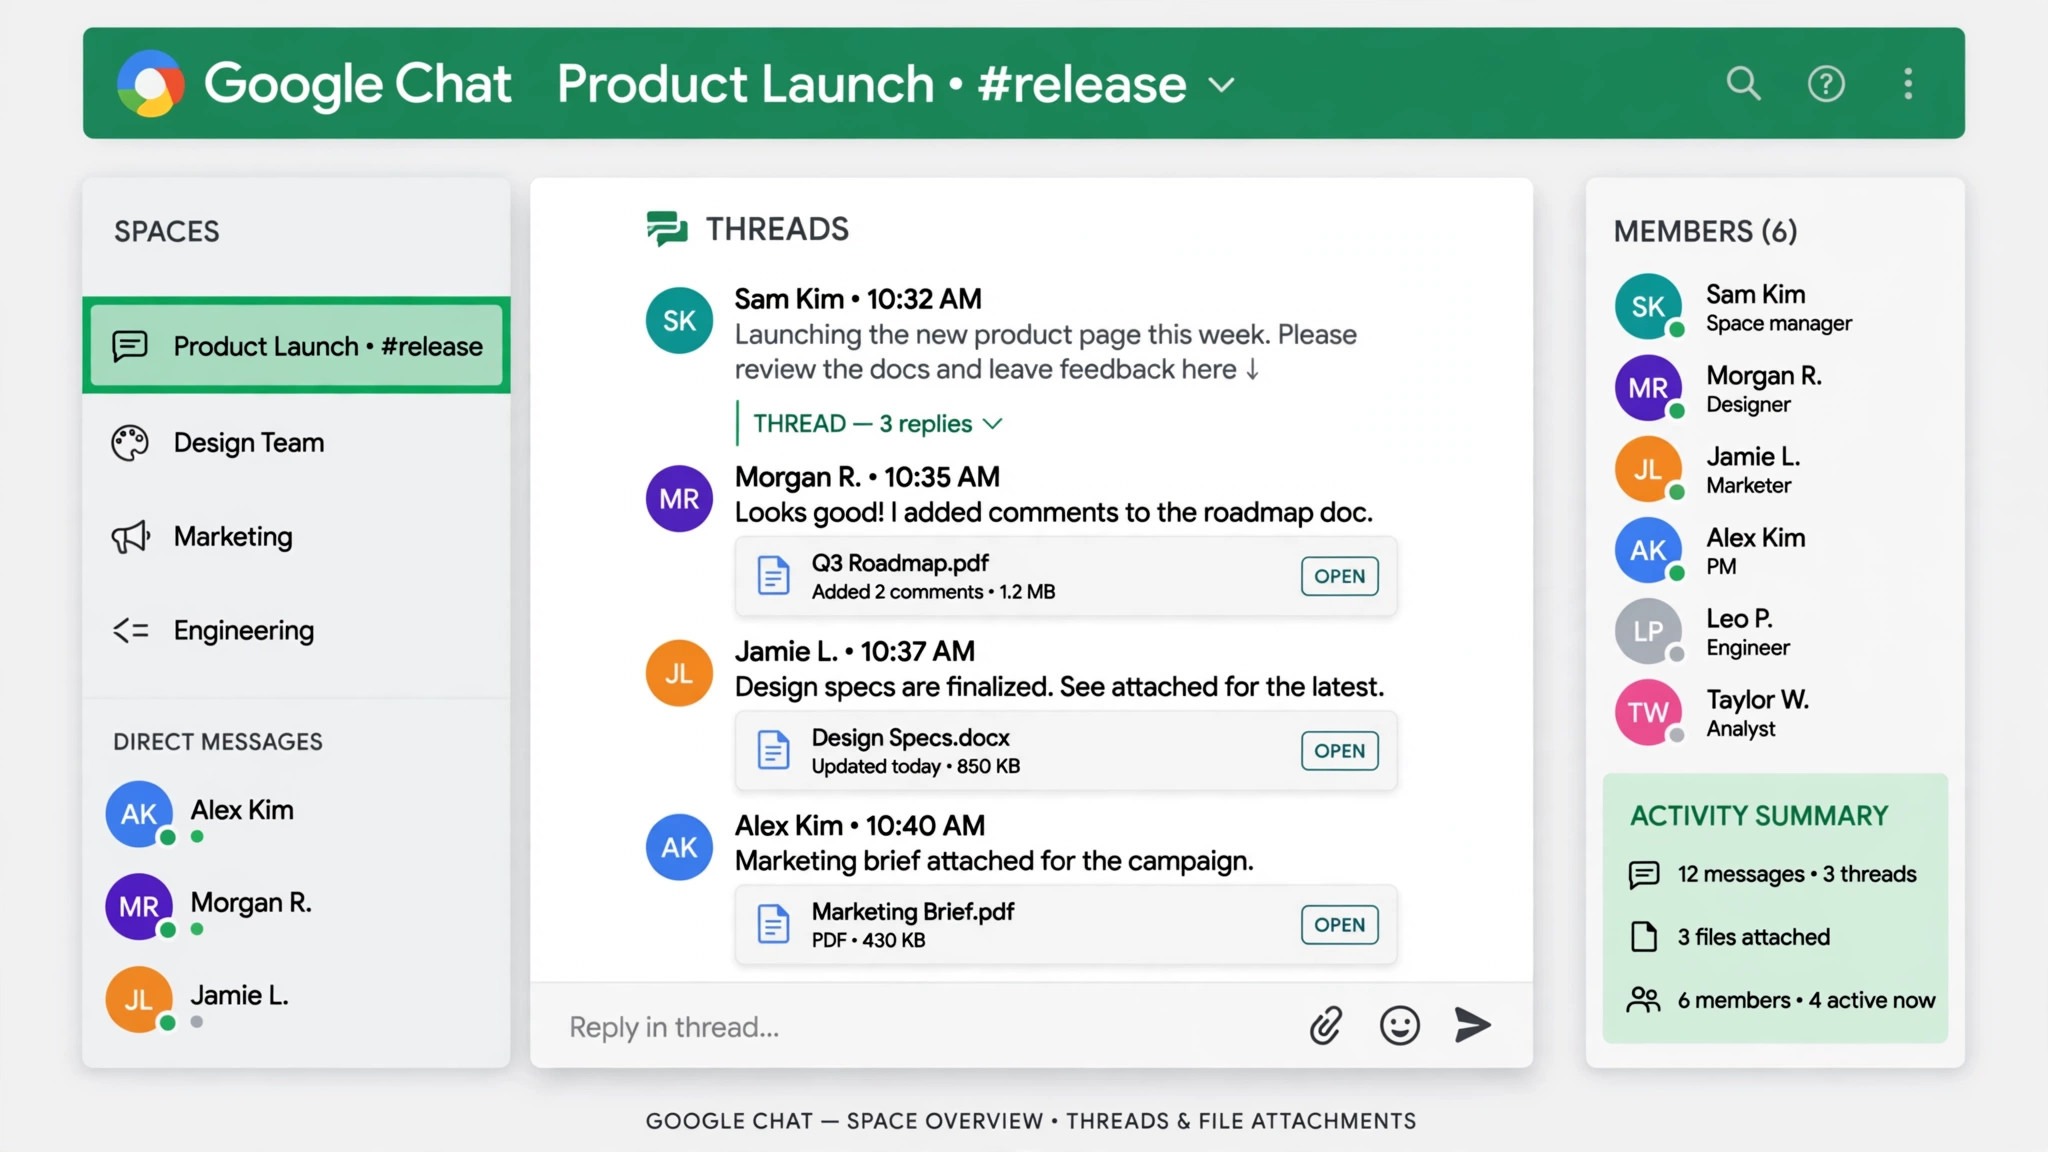This screenshot has width=2048, height=1152.
Task: Click Sam Kim • 10:32 AM message header
Action: point(858,299)
